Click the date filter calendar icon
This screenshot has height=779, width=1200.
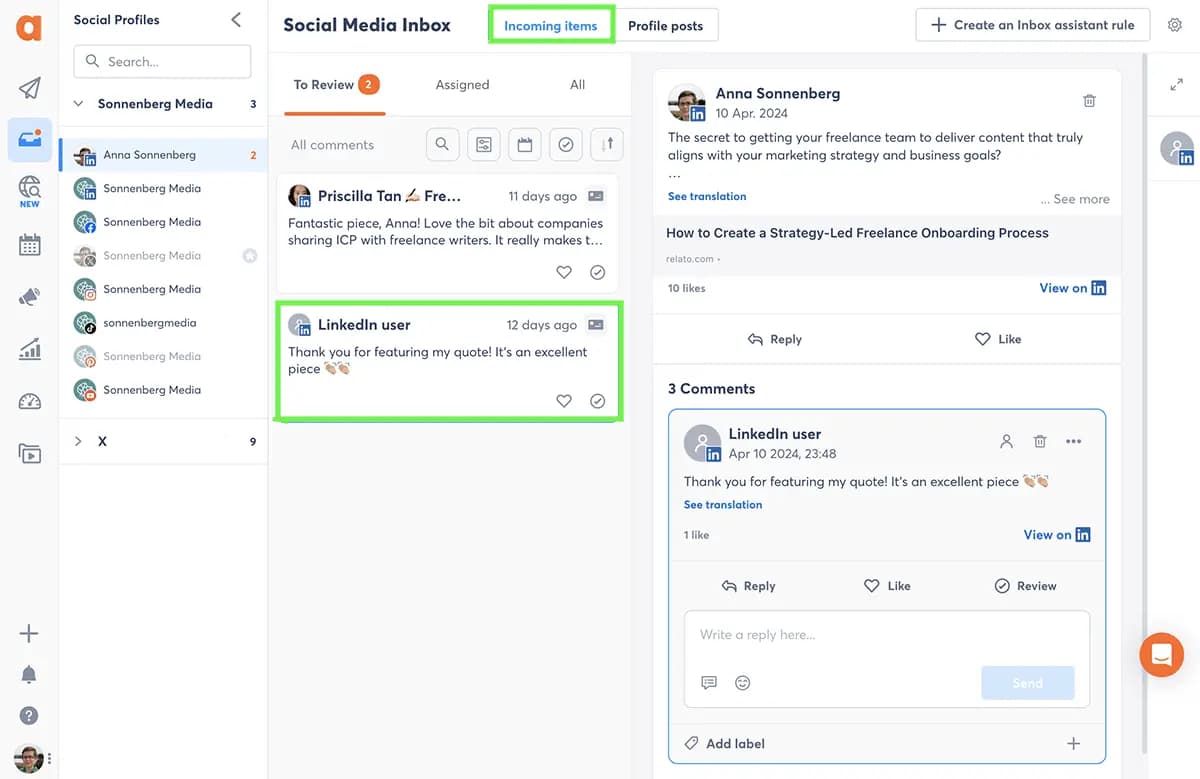[524, 145]
